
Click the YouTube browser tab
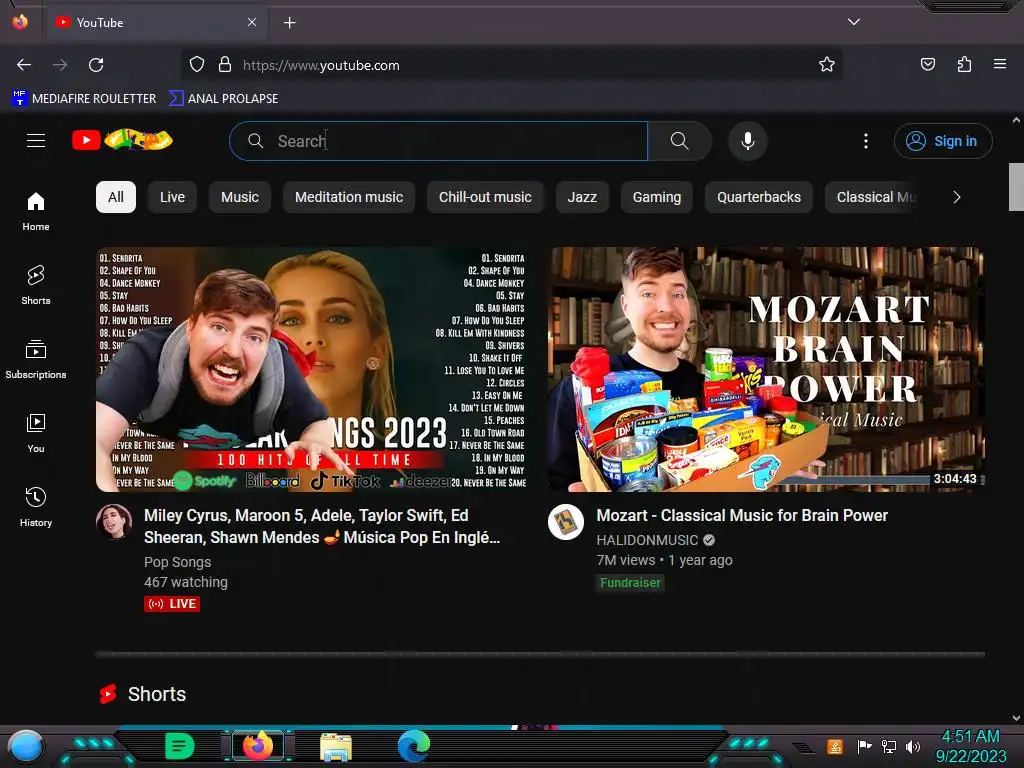[x=157, y=23]
